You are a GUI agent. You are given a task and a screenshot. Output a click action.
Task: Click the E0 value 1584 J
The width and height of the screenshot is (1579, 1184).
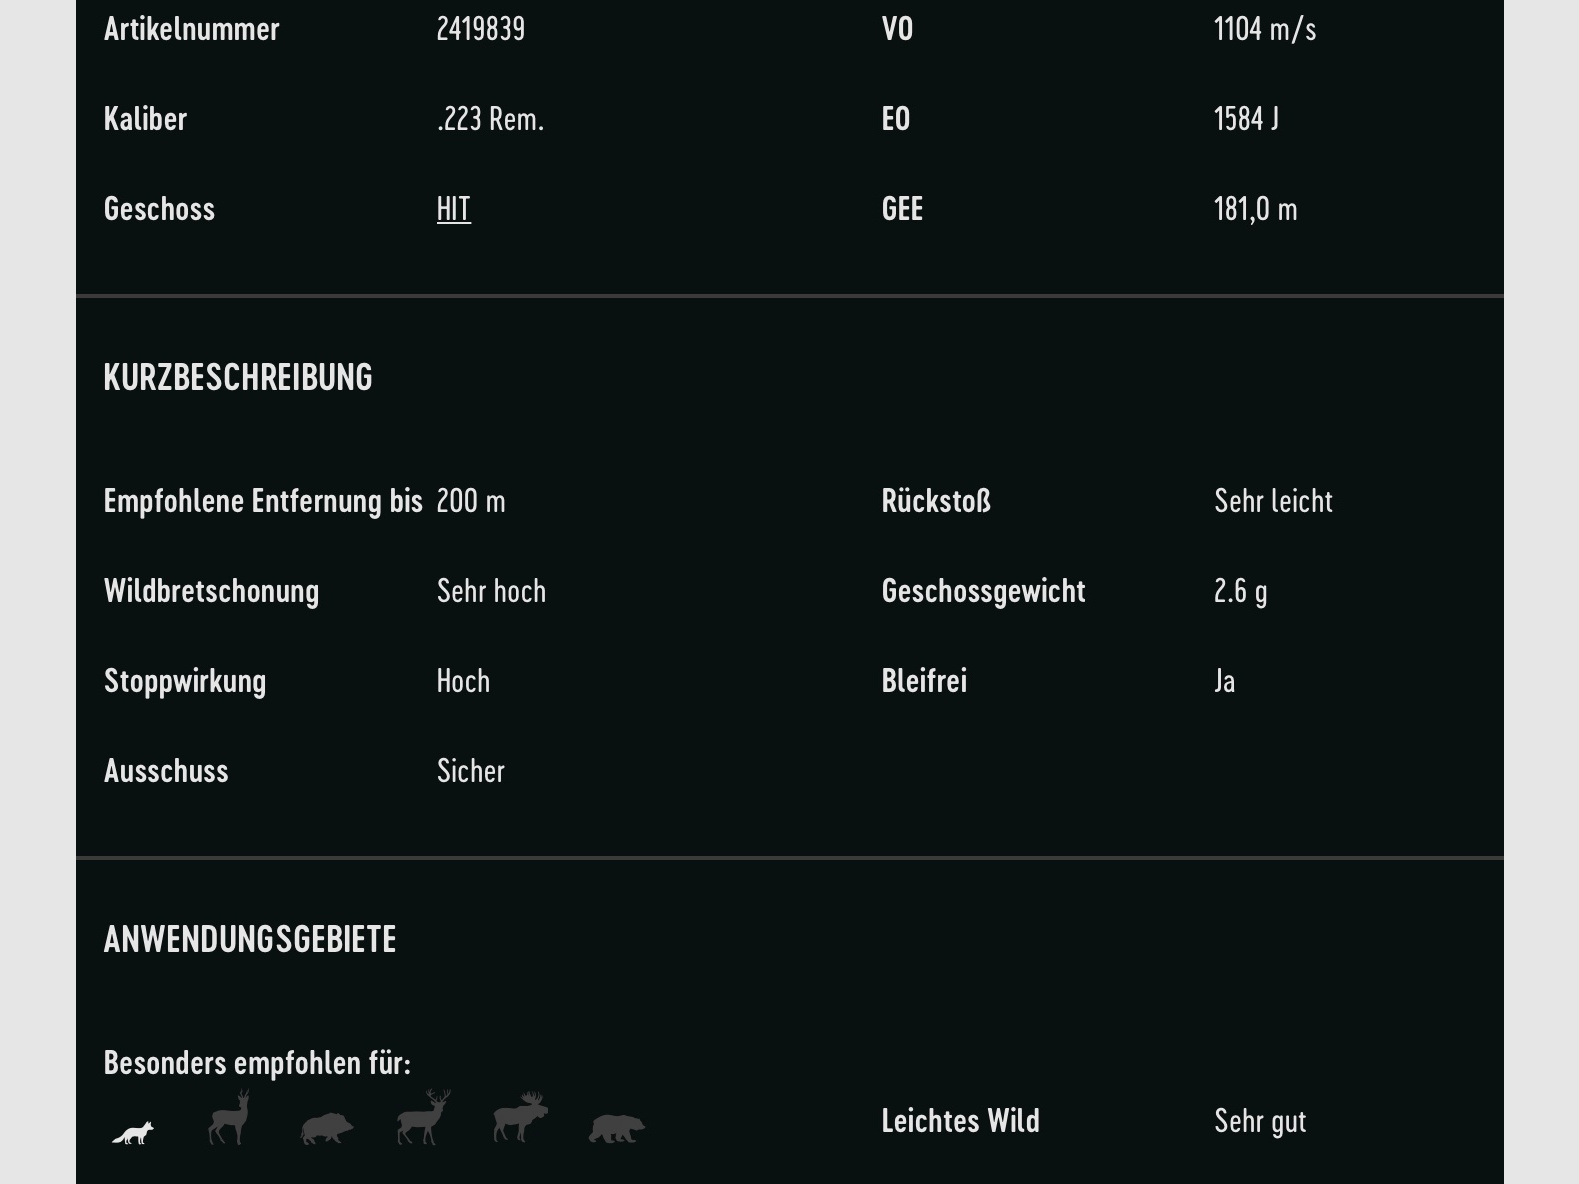pyautogui.click(x=1246, y=119)
